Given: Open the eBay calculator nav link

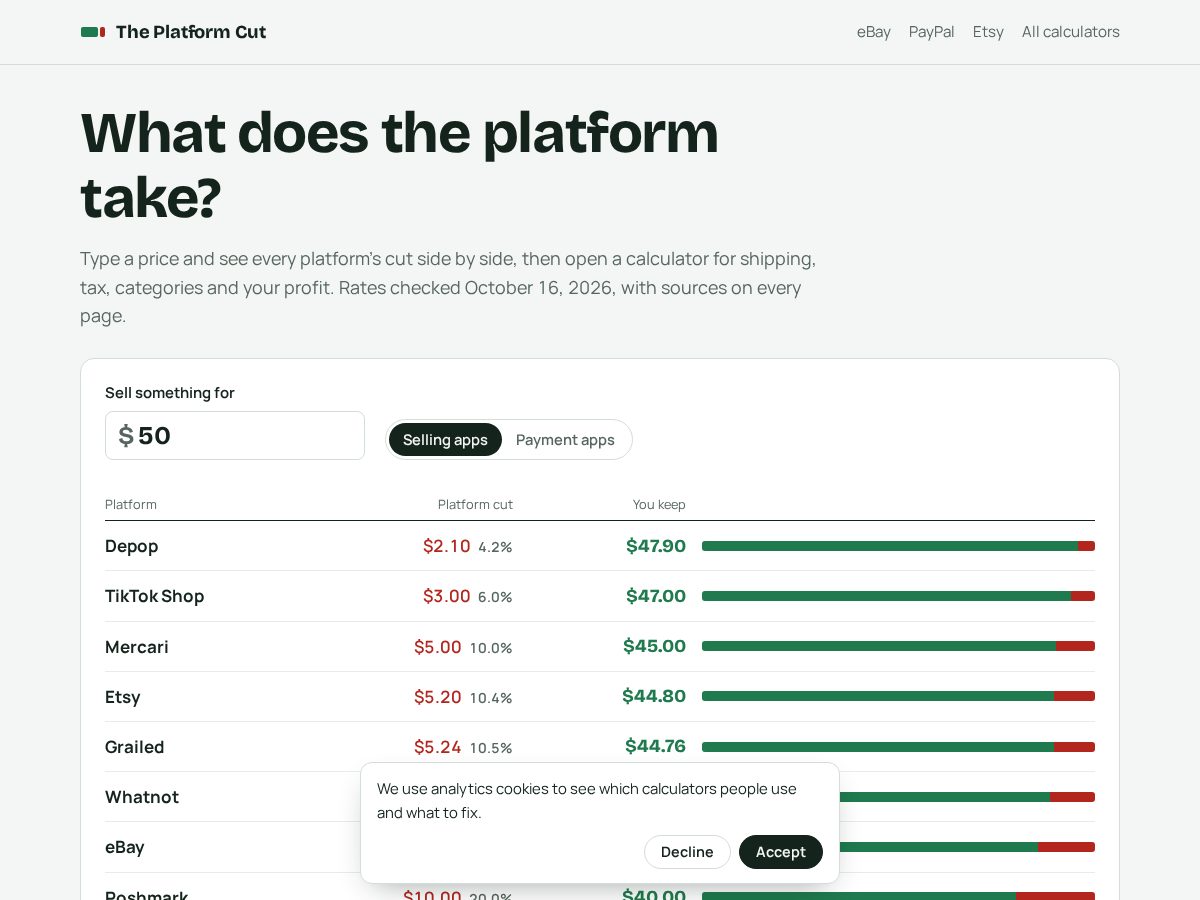Looking at the screenshot, I should pos(874,32).
